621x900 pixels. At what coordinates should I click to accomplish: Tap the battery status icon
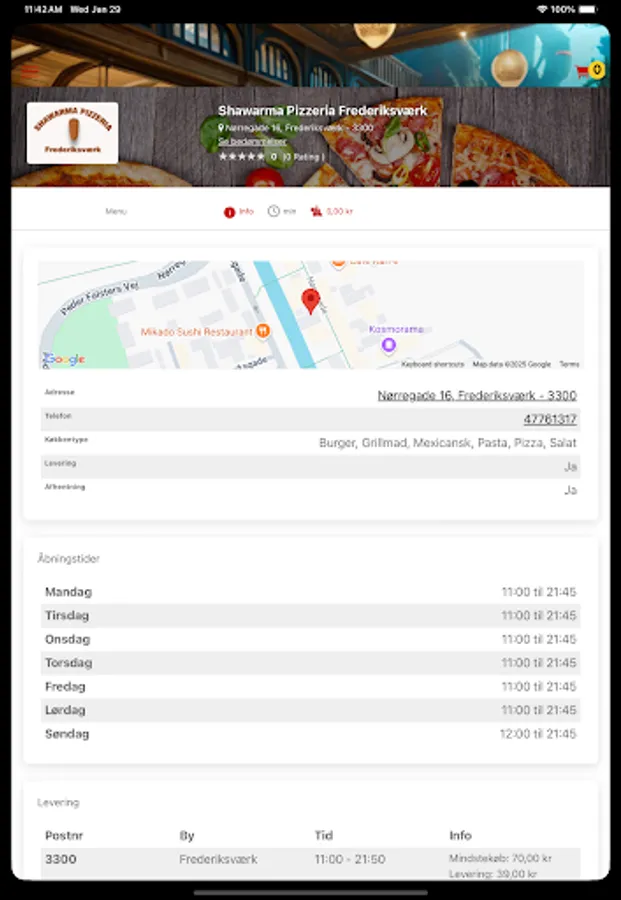(x=588, y=9)
